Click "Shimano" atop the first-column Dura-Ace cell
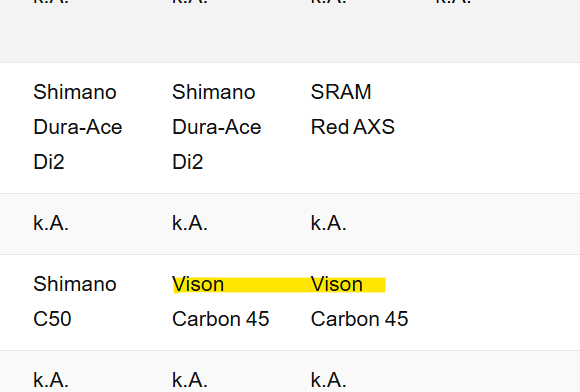 (75, 92)
